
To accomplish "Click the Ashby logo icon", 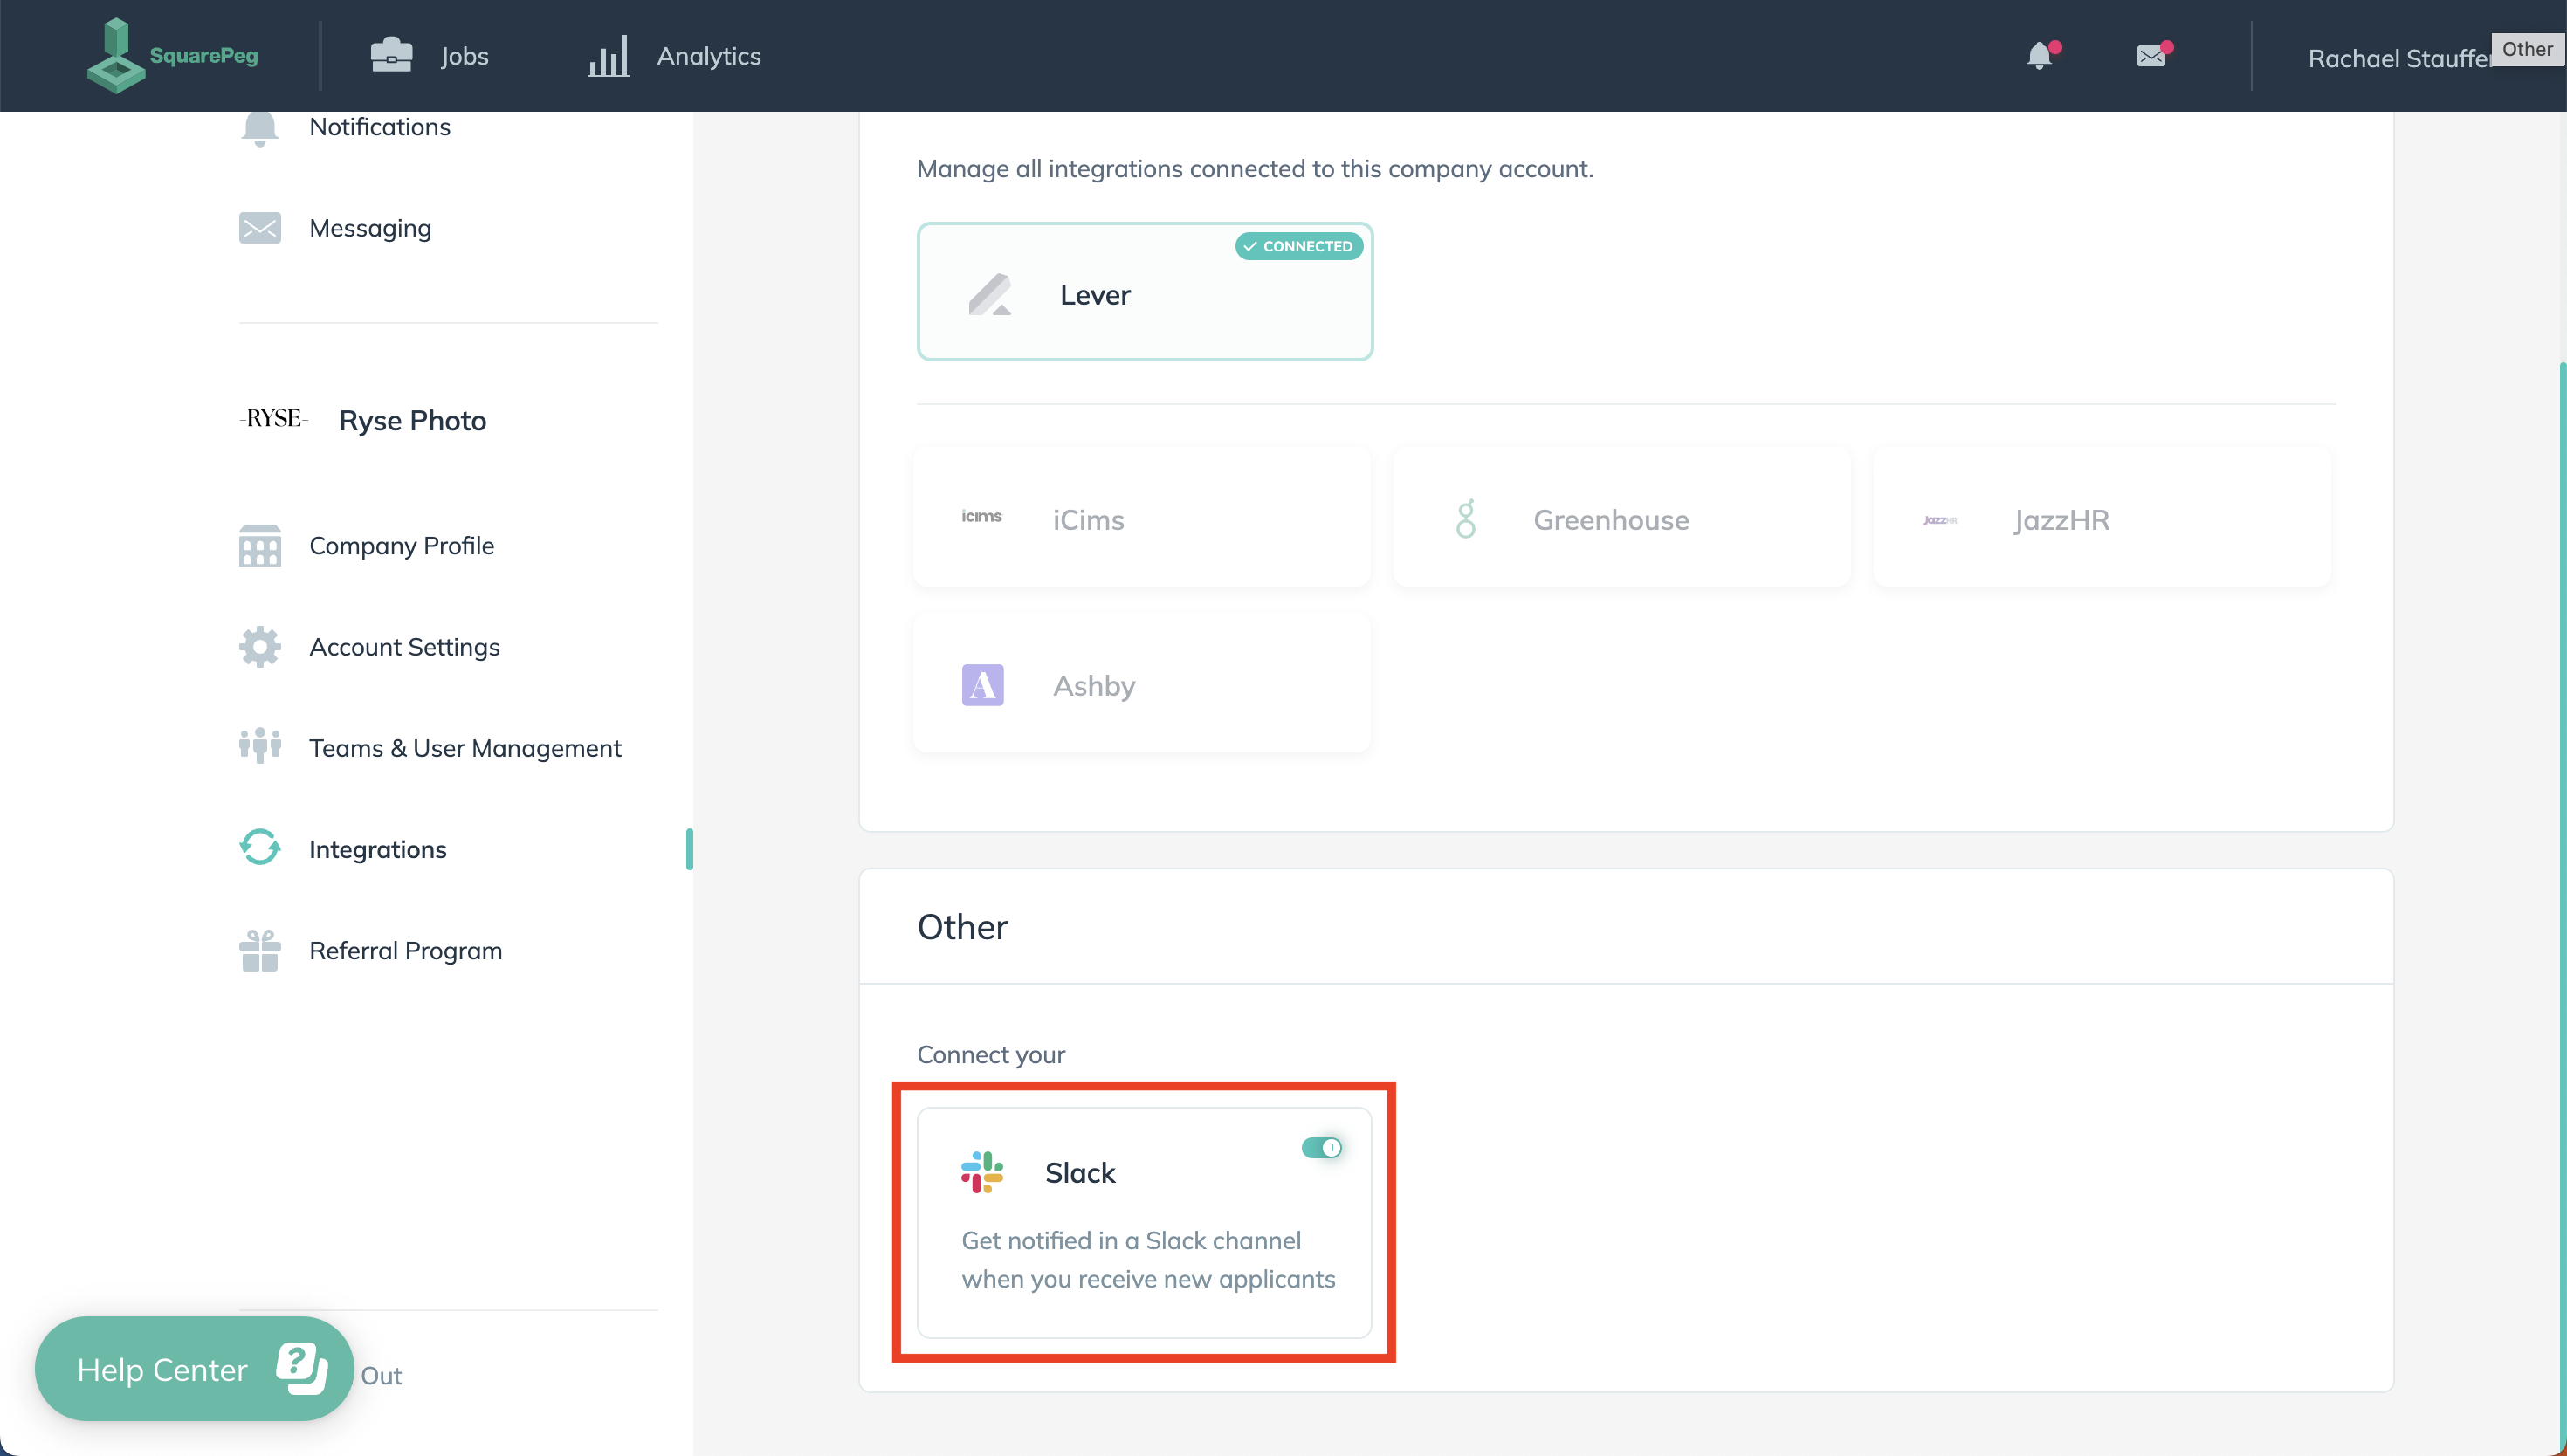I will tap(983, 685).
